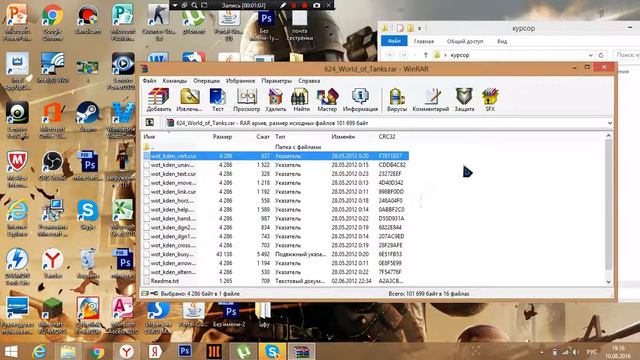Open the recording toolbar dropdown triangle
640x360 pixels.
[x=175, y=5]
